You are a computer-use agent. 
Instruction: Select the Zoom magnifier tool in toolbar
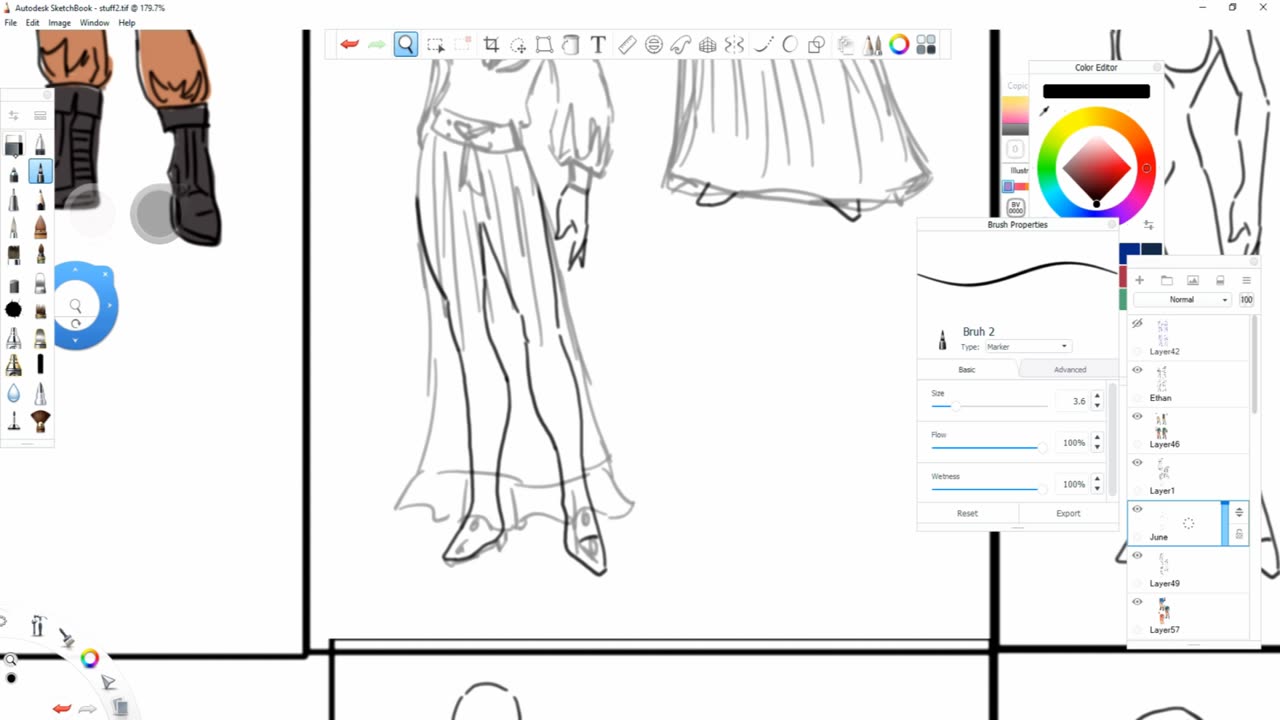click(x=405, y=44)
